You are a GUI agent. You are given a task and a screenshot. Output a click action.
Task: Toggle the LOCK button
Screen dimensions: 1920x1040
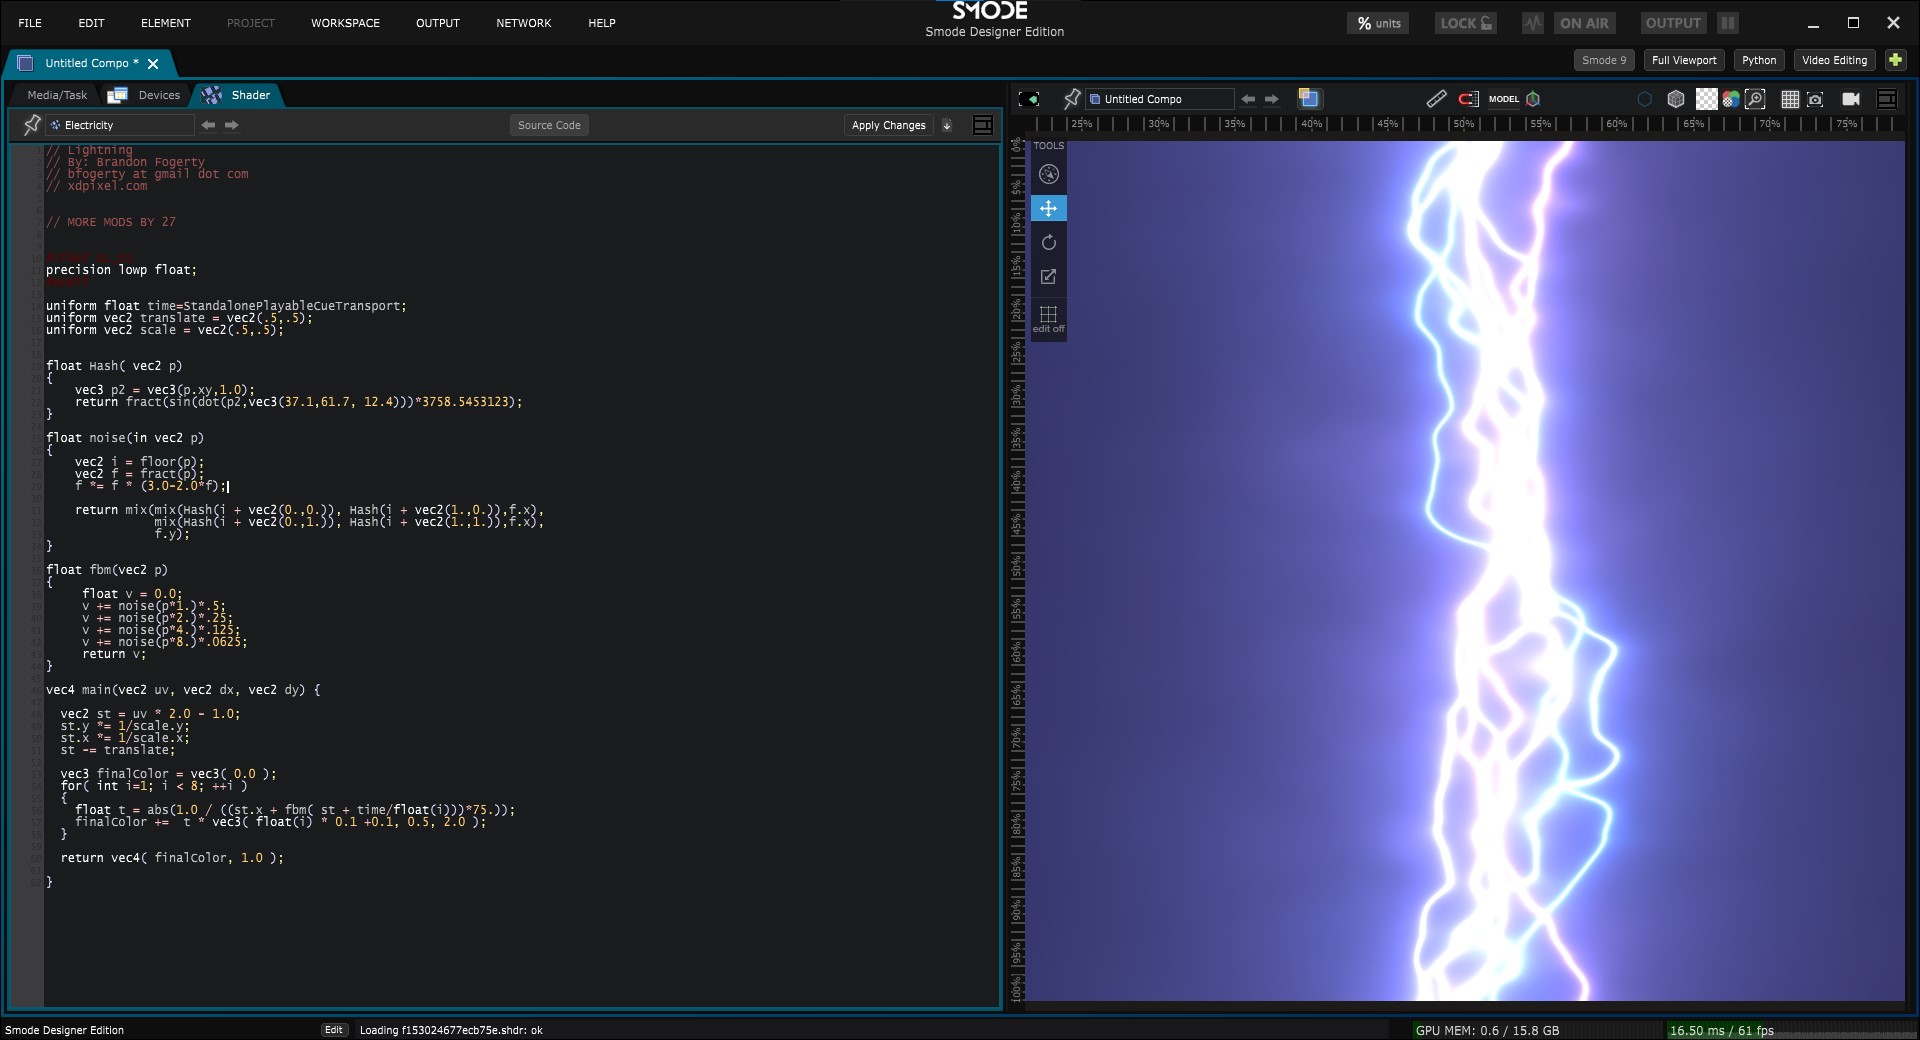point(1466,23)
